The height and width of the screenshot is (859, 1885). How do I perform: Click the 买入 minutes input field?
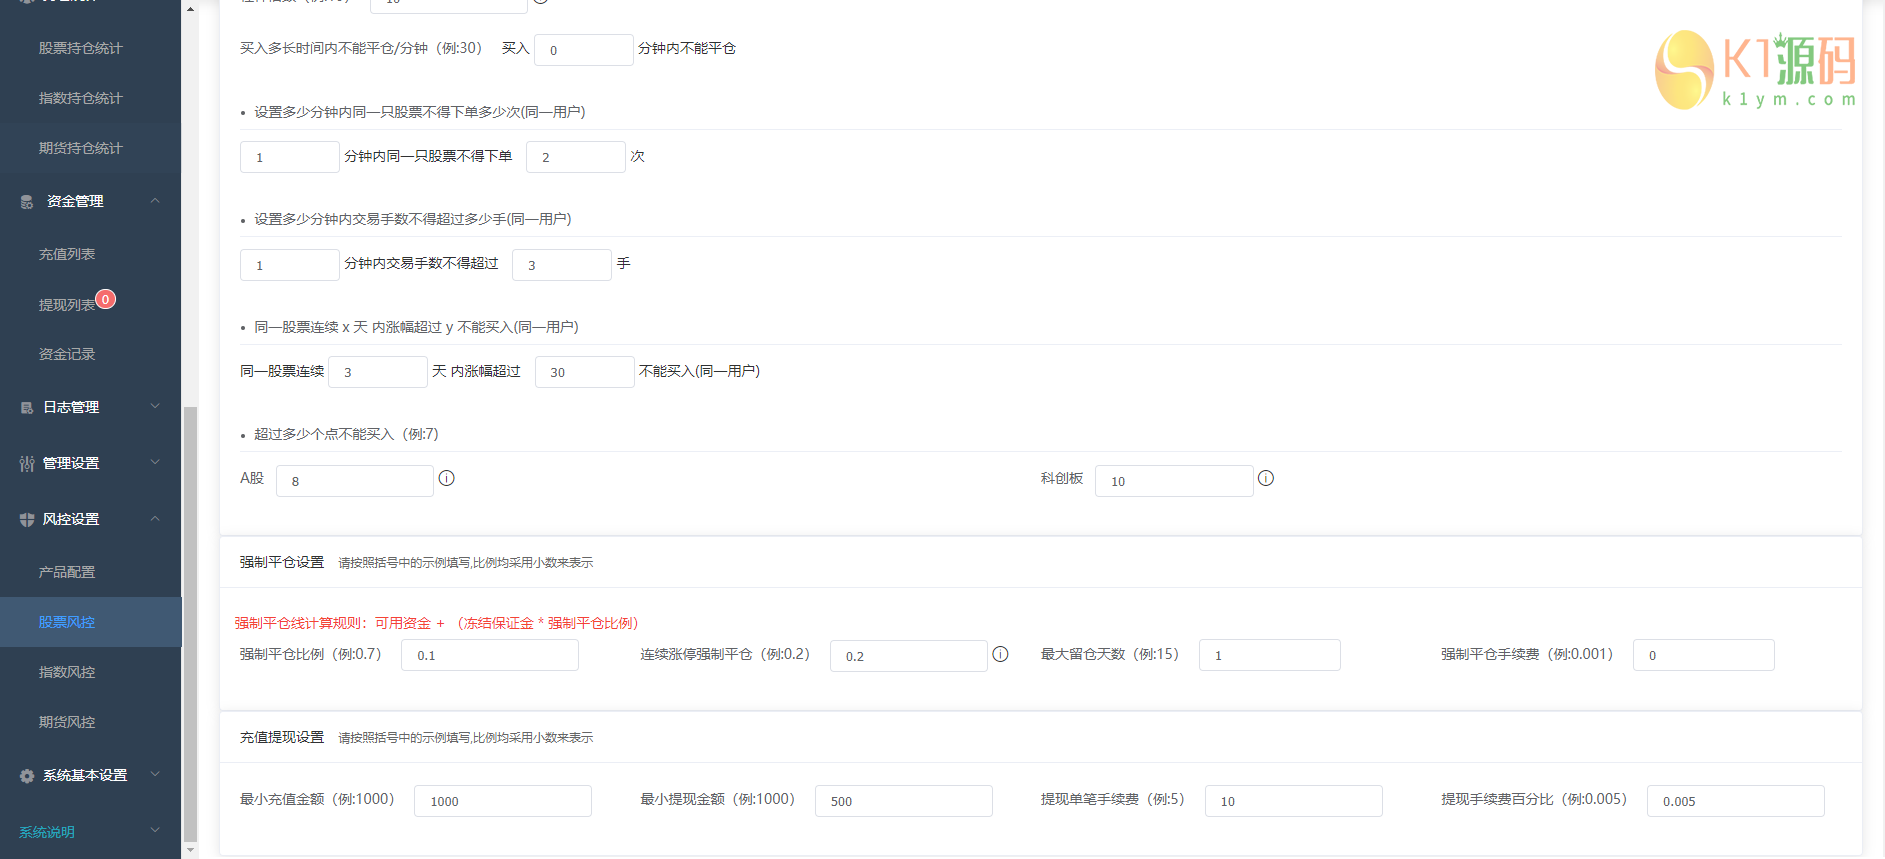point(584,50)
